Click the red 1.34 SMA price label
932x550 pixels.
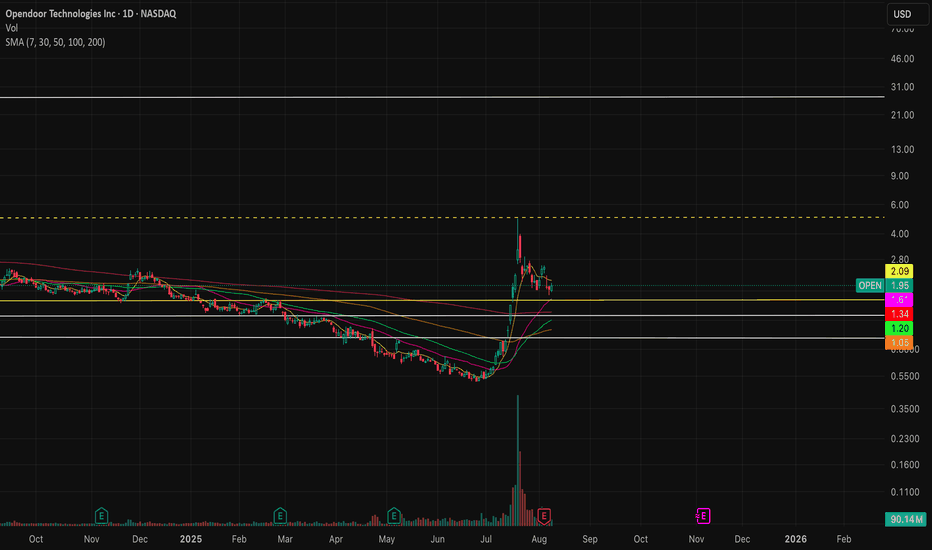click(899, 314)
